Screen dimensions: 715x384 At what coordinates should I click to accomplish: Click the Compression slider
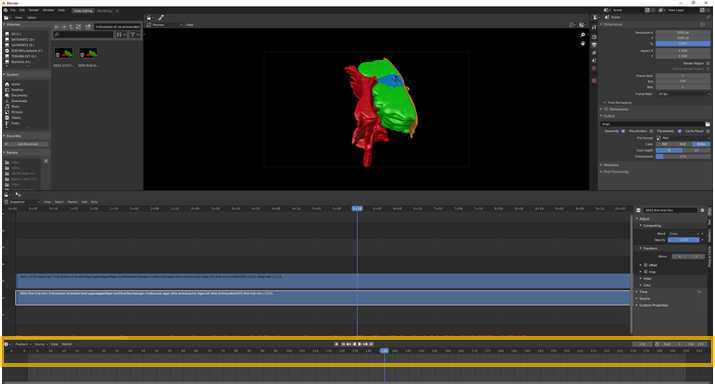[684, 156]
